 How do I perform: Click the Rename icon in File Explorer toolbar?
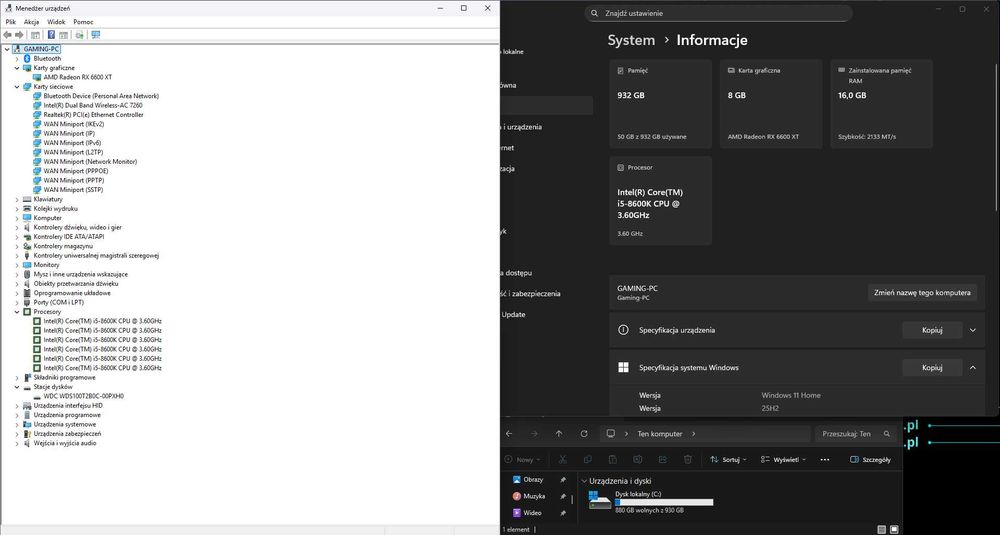(x=637, y=459)
